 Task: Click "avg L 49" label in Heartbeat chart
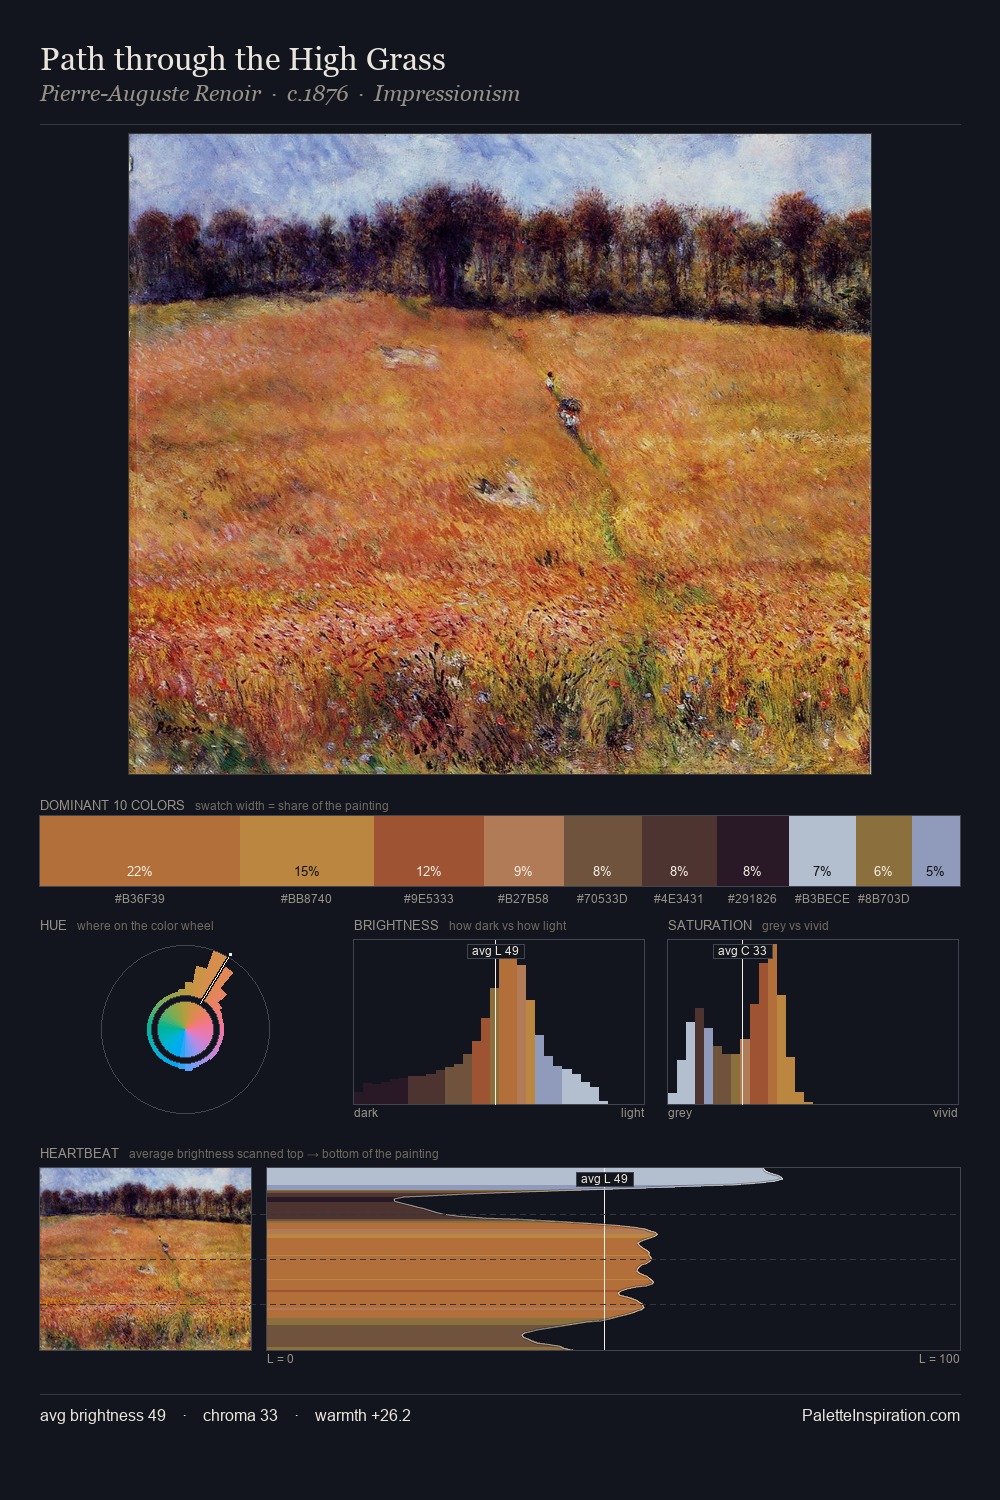(605, 1179)
